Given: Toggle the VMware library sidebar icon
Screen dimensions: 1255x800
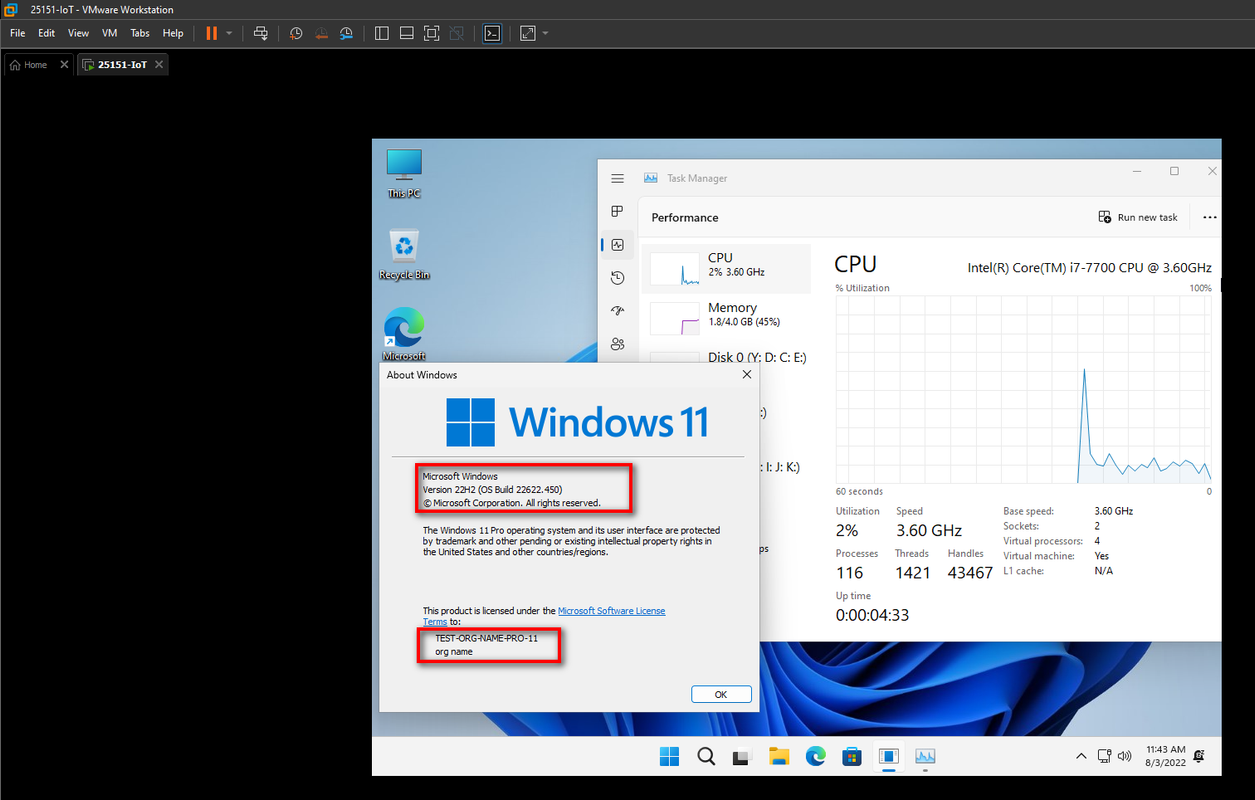Looking at the screenshot, I should click(x=381, y=33).
